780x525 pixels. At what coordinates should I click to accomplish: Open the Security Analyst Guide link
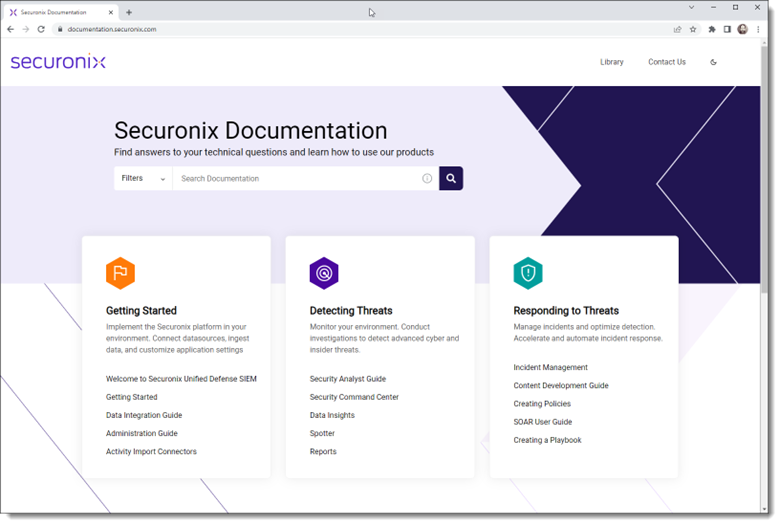coord(347,379)
